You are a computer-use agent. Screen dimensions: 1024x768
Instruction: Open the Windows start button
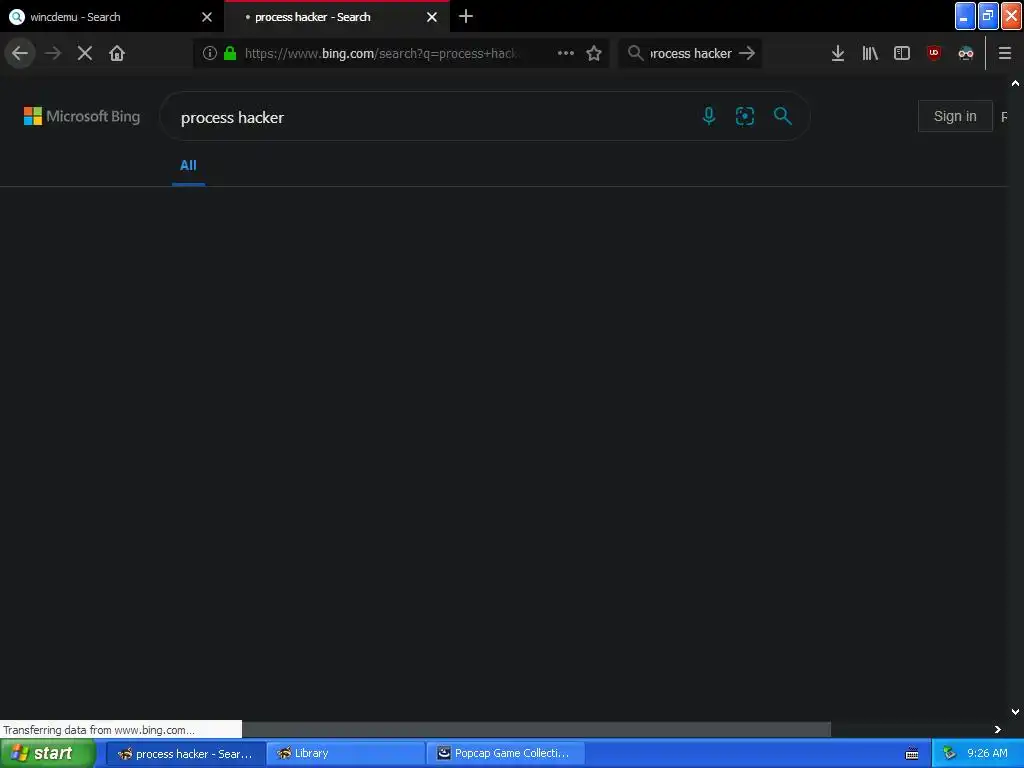(47, 753)
